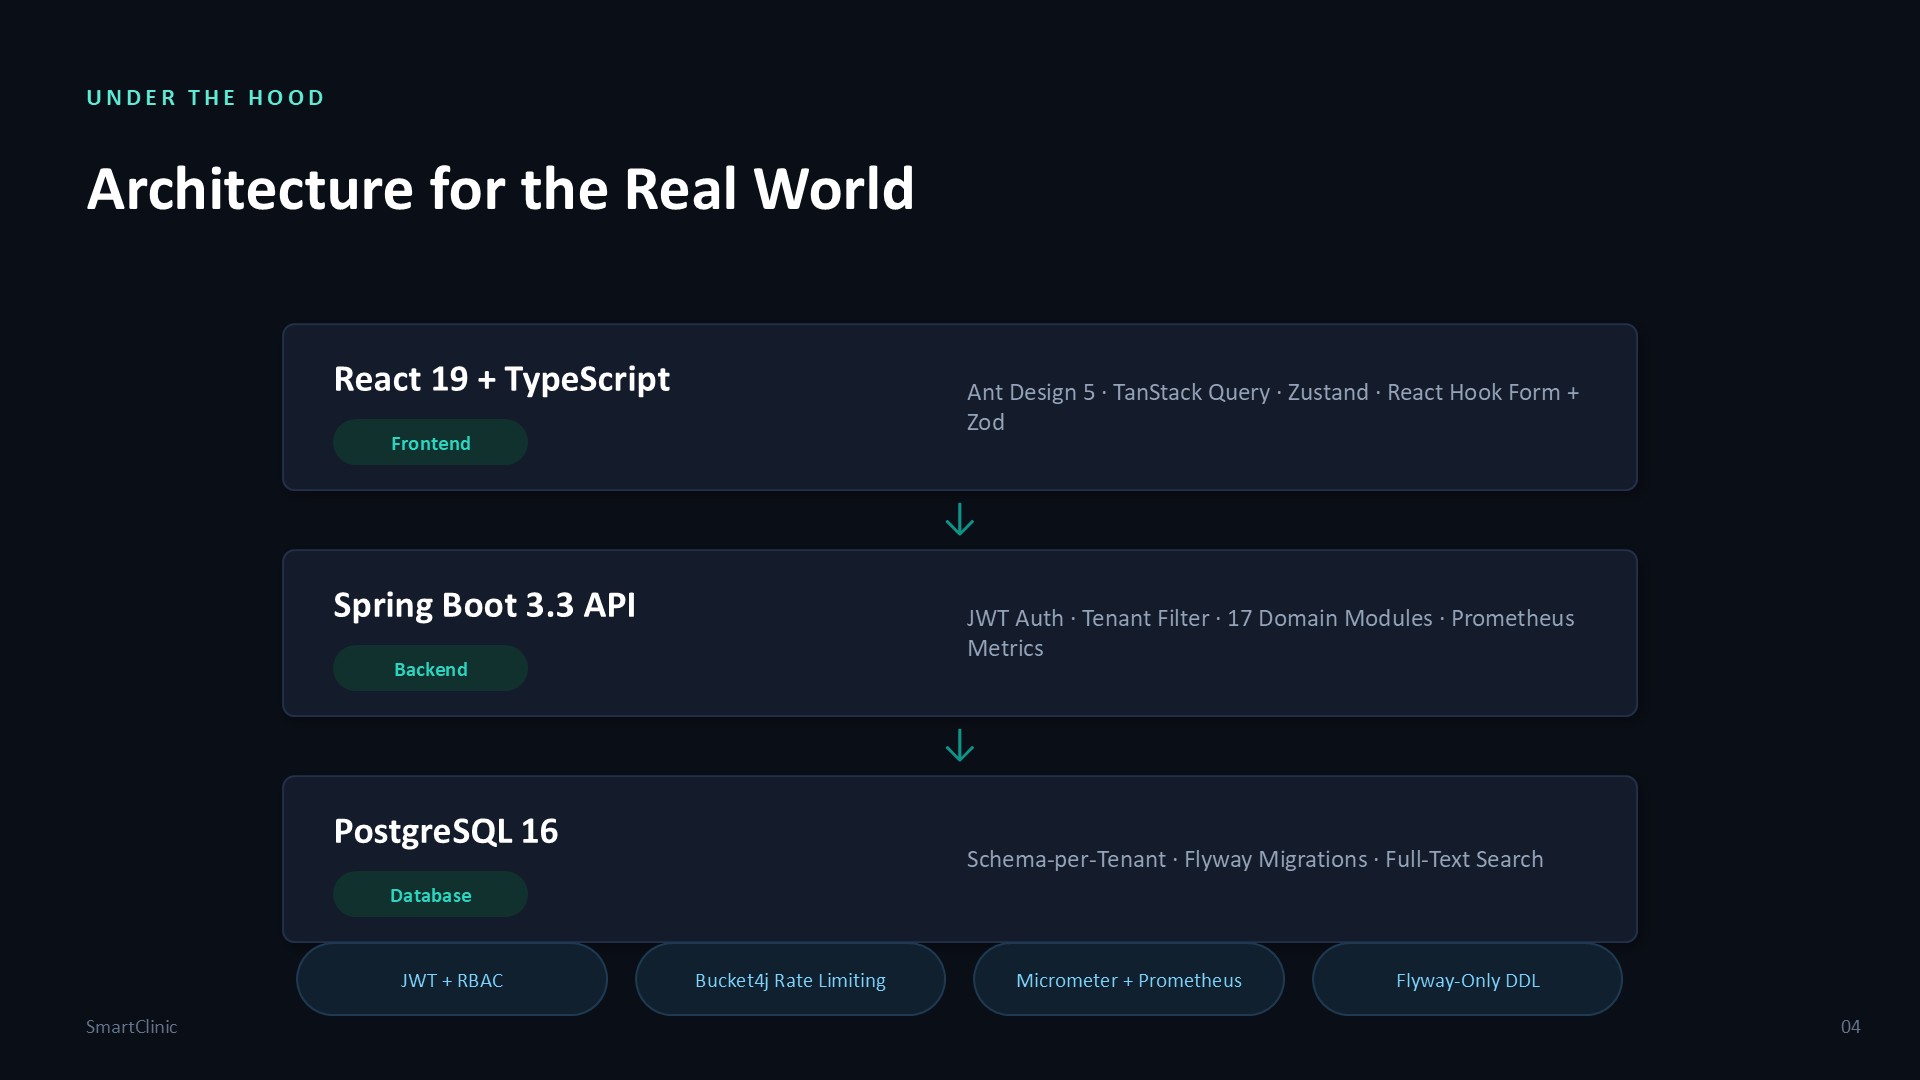1920x1080 pixels.
Task: Click the SmartClinic footer text
Action: (x=131, y=1027)
